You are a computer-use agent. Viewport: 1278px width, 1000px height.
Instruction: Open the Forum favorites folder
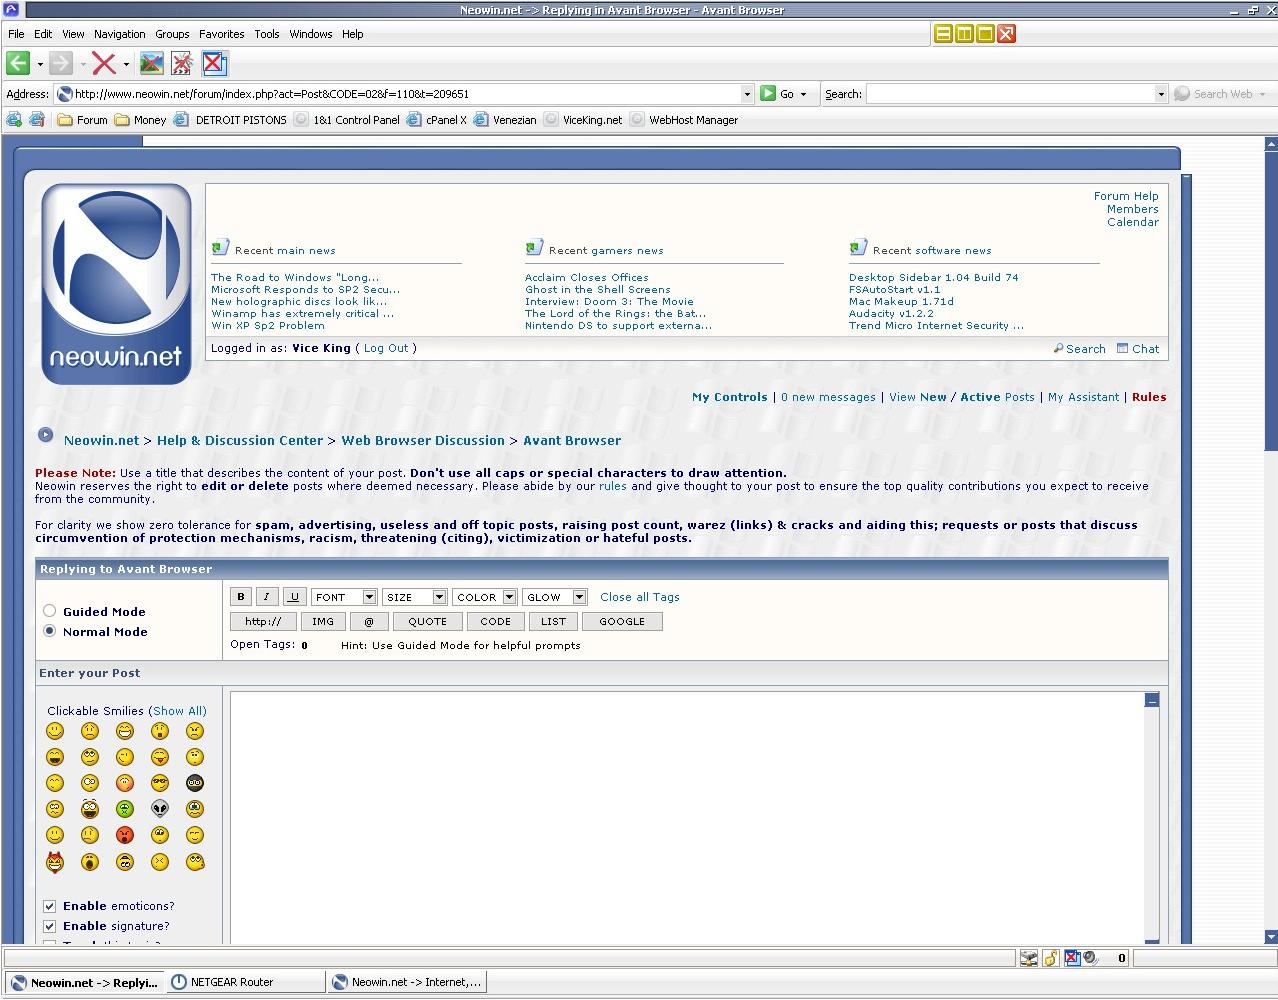click(83, 120)
